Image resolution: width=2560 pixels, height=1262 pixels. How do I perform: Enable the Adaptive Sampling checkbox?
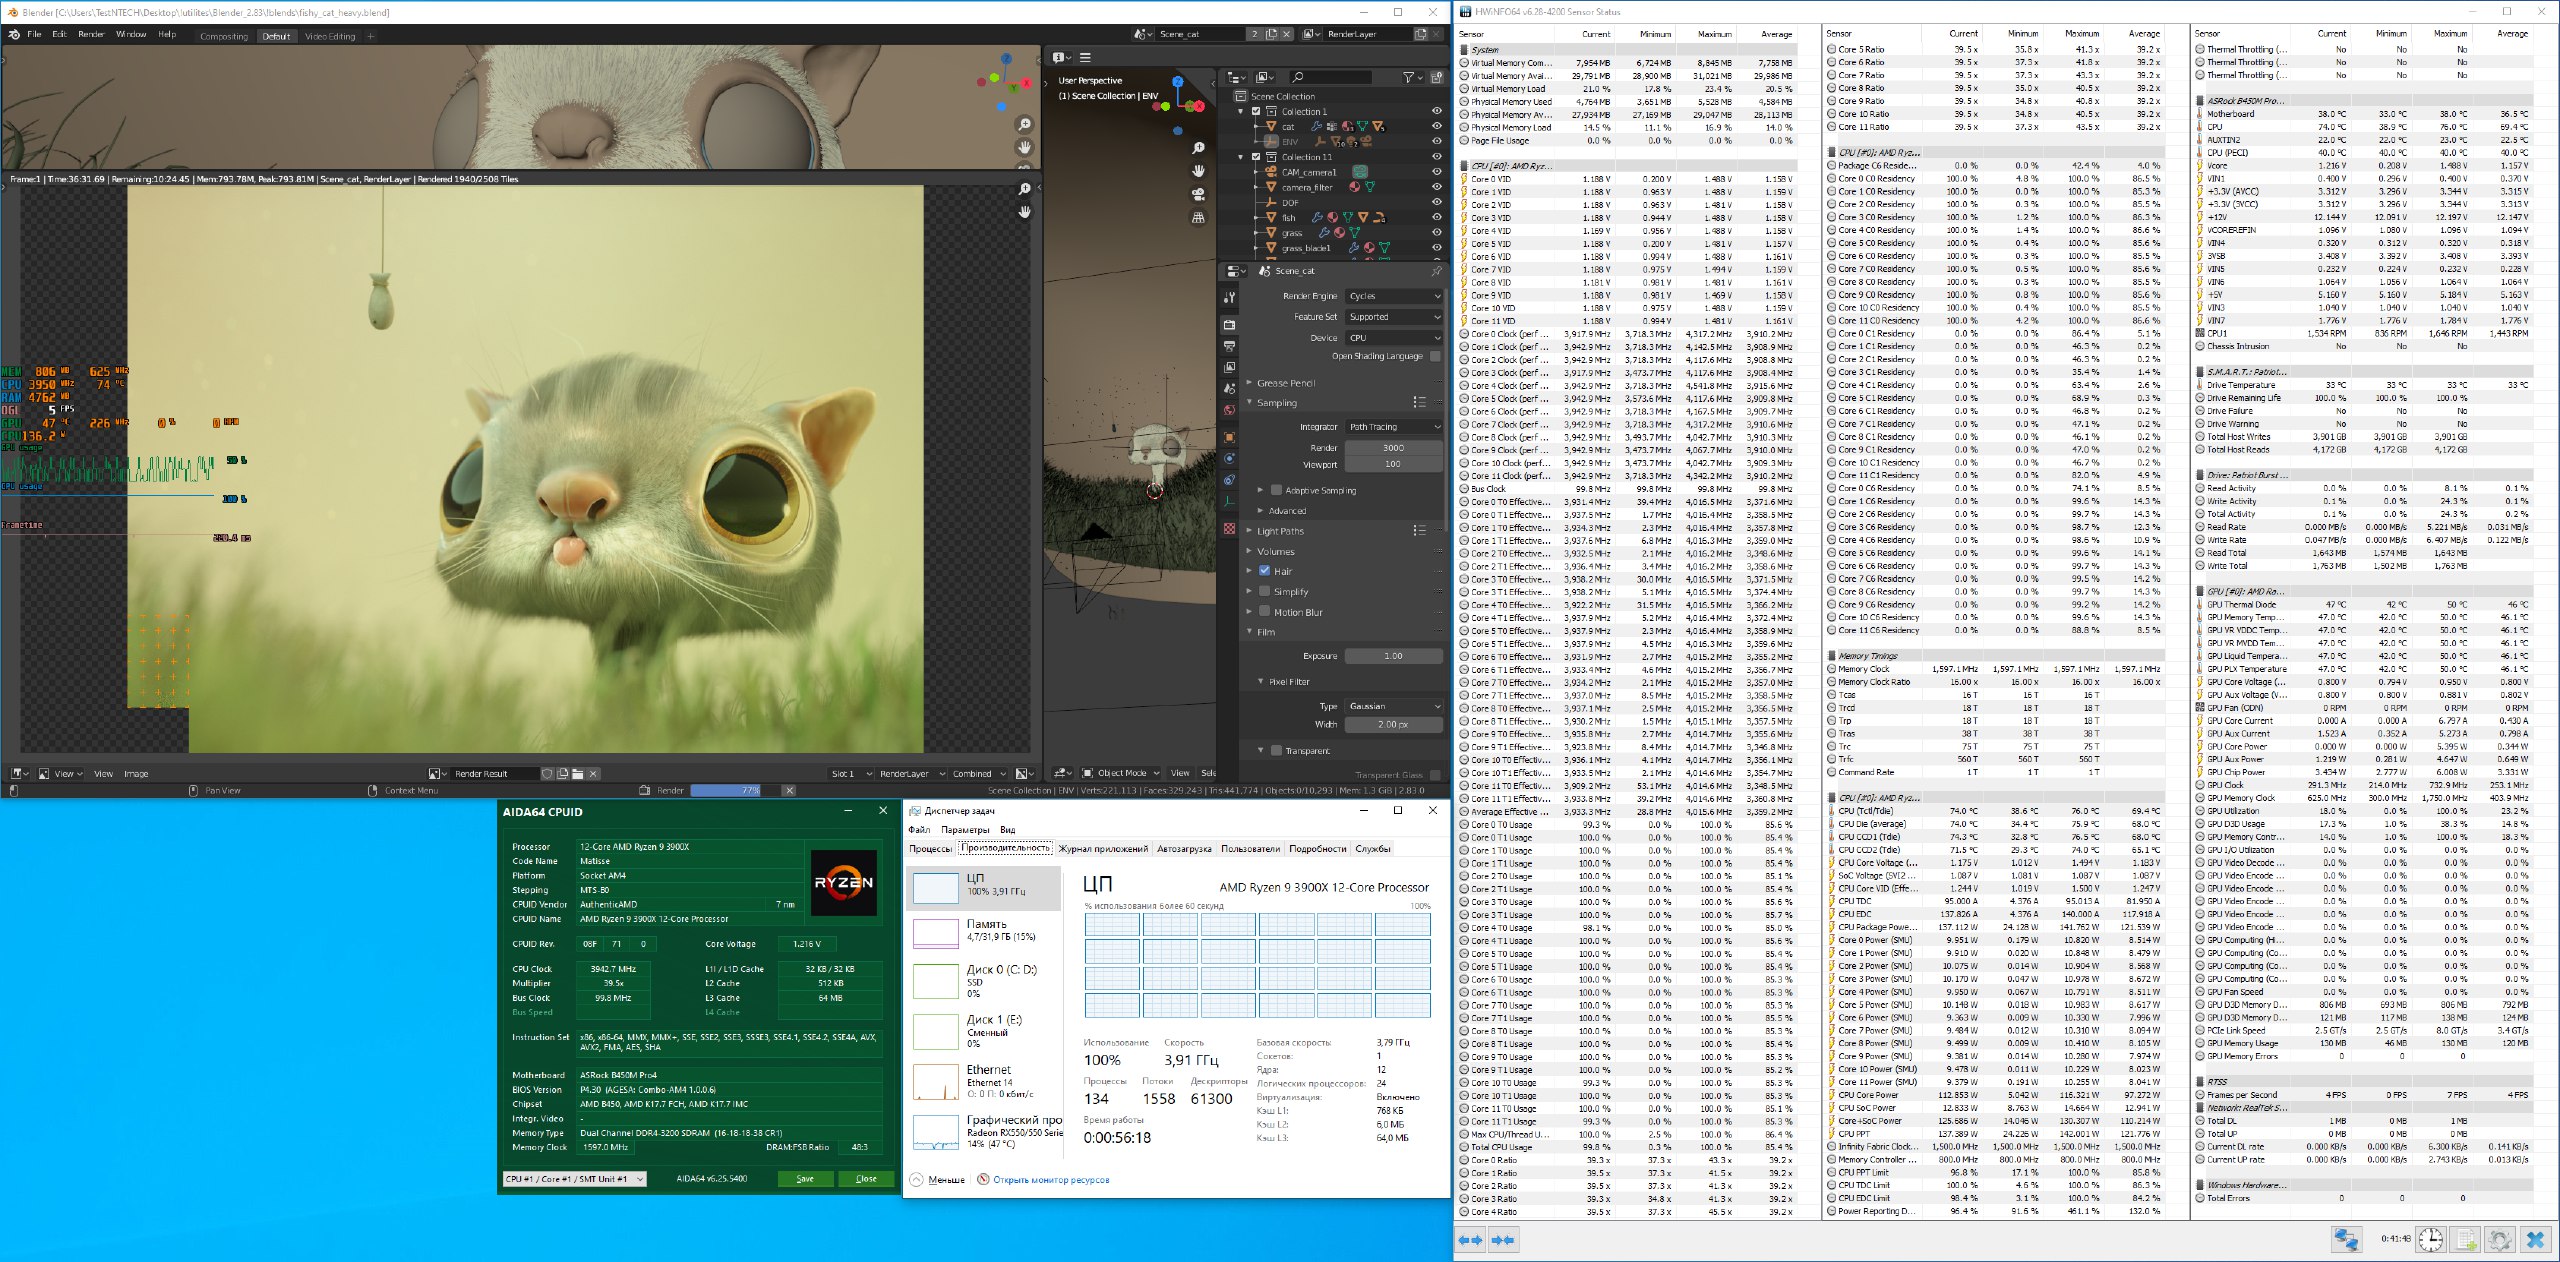click(1276, 490)
